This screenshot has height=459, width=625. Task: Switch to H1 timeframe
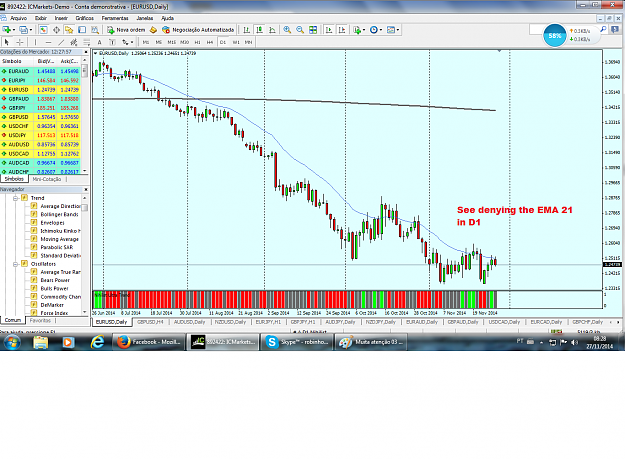(x=197, y=42)
